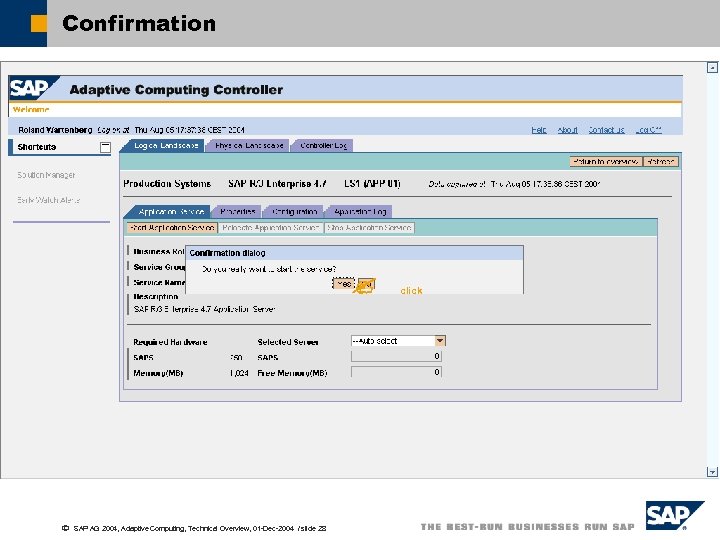Click the Description label
This screenshot has width=720, height=540.
[155, 297]
